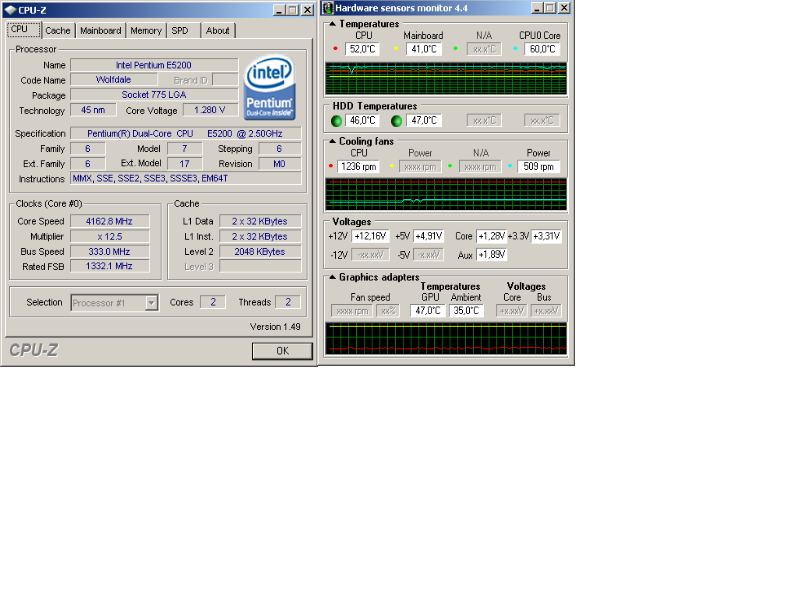Click the HDD temperature 46,0°C field

point(362,120)
